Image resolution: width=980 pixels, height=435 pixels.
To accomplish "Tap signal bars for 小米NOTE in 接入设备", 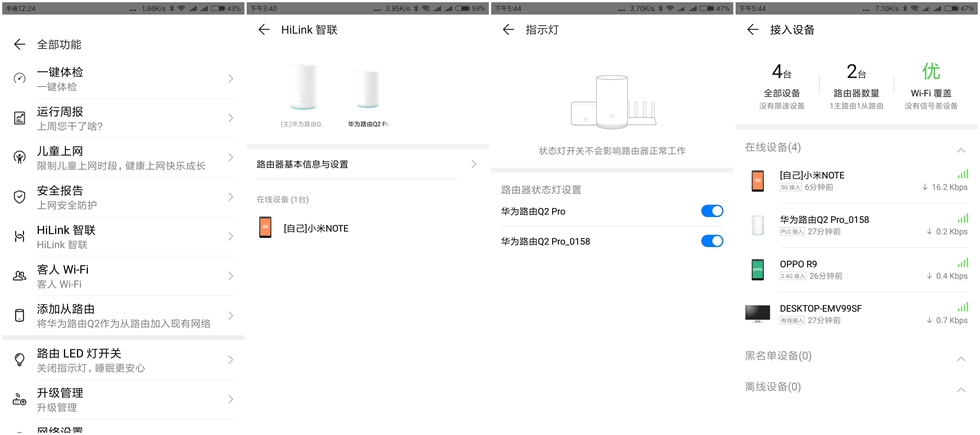I will (962, 174).
